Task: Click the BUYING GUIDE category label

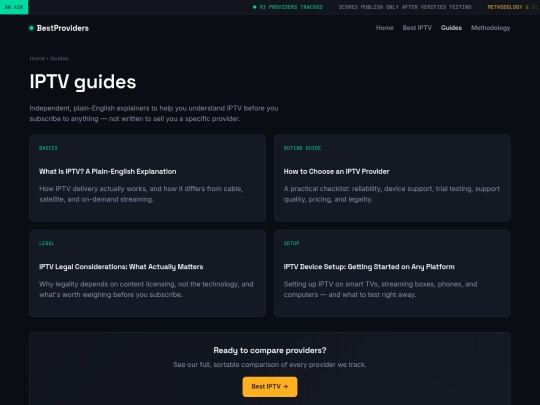Action: (x=302, y=148)
